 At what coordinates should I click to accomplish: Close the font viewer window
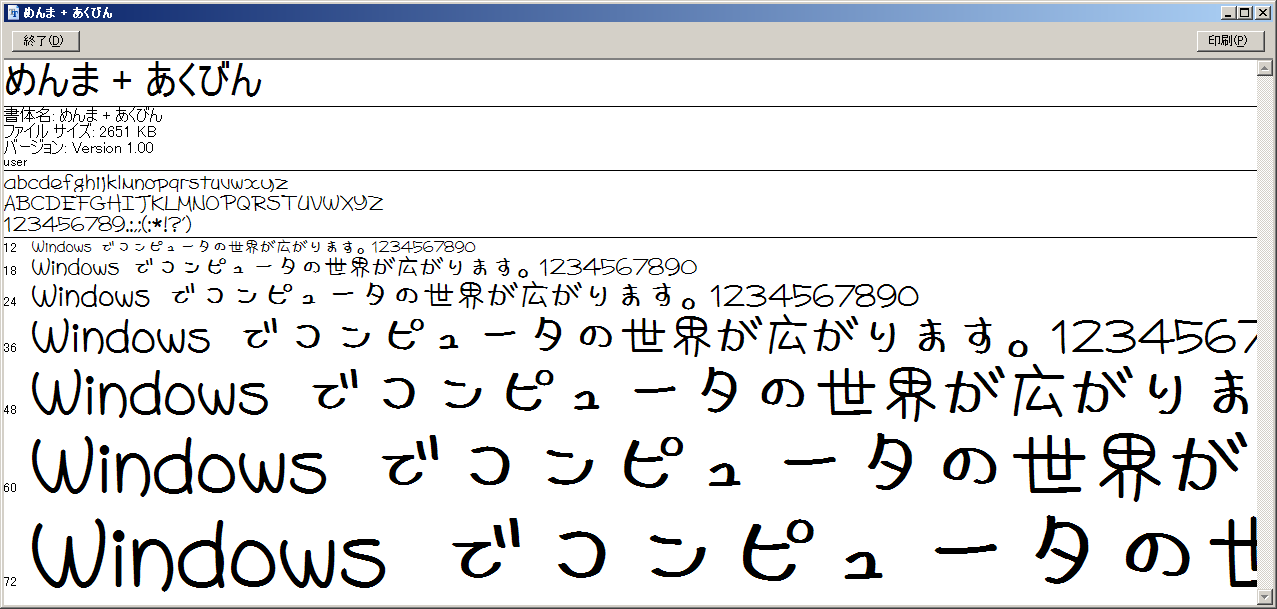1262,13
